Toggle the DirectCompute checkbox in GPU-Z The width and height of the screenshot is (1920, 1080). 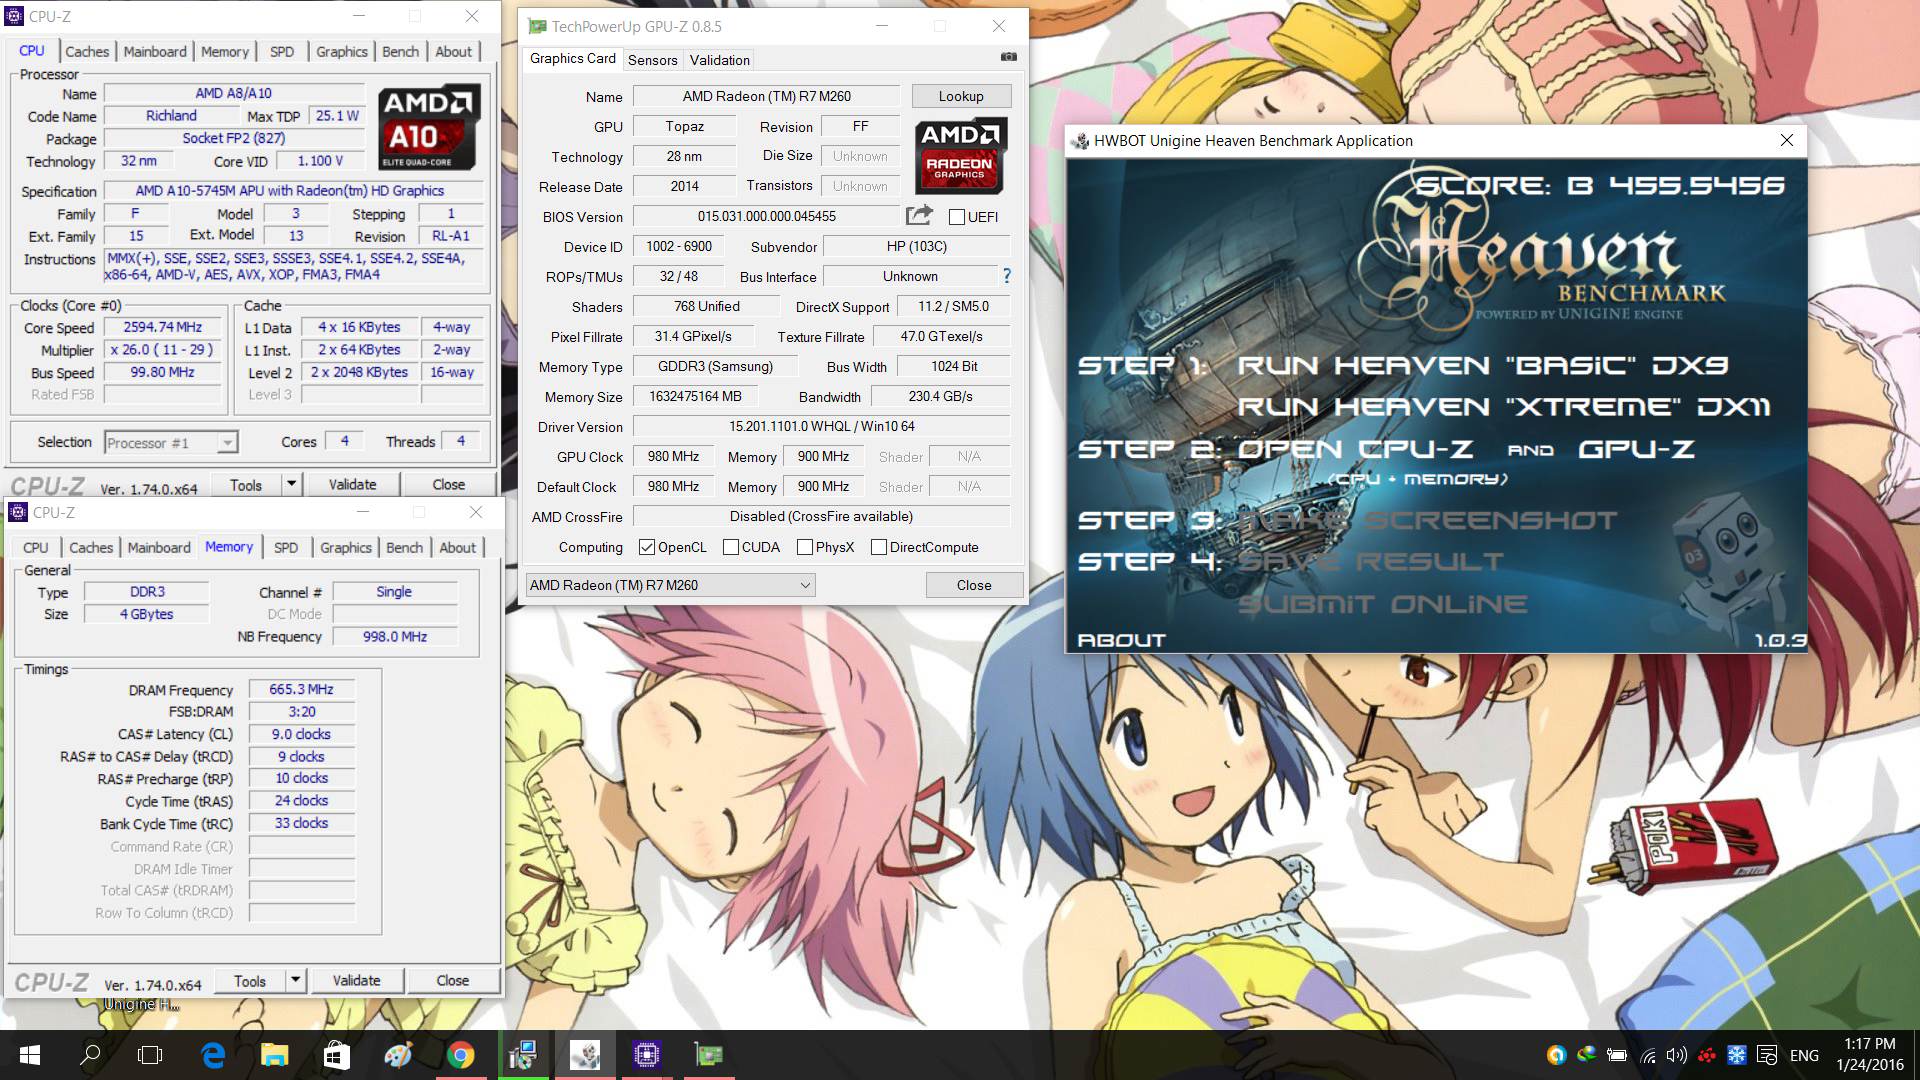(879, 547)
